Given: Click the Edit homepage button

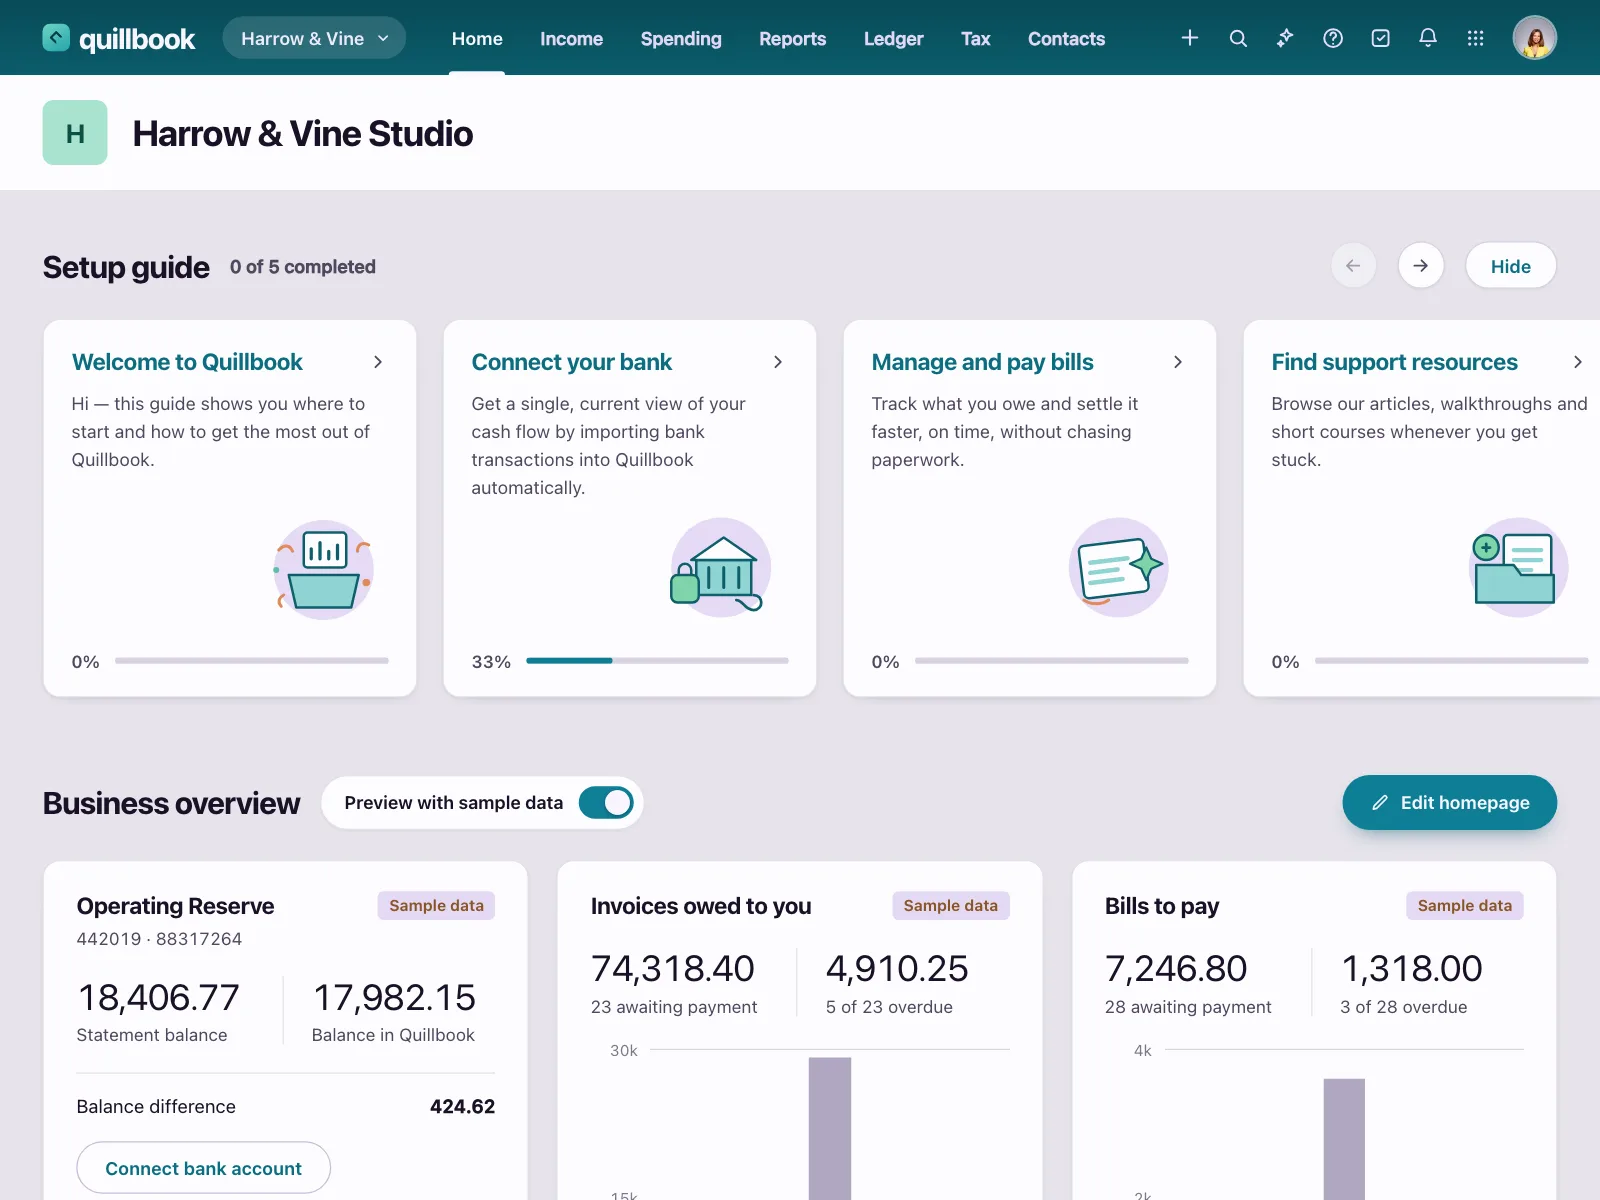Looking at the screenshot, I should (x=1450, y=803).
